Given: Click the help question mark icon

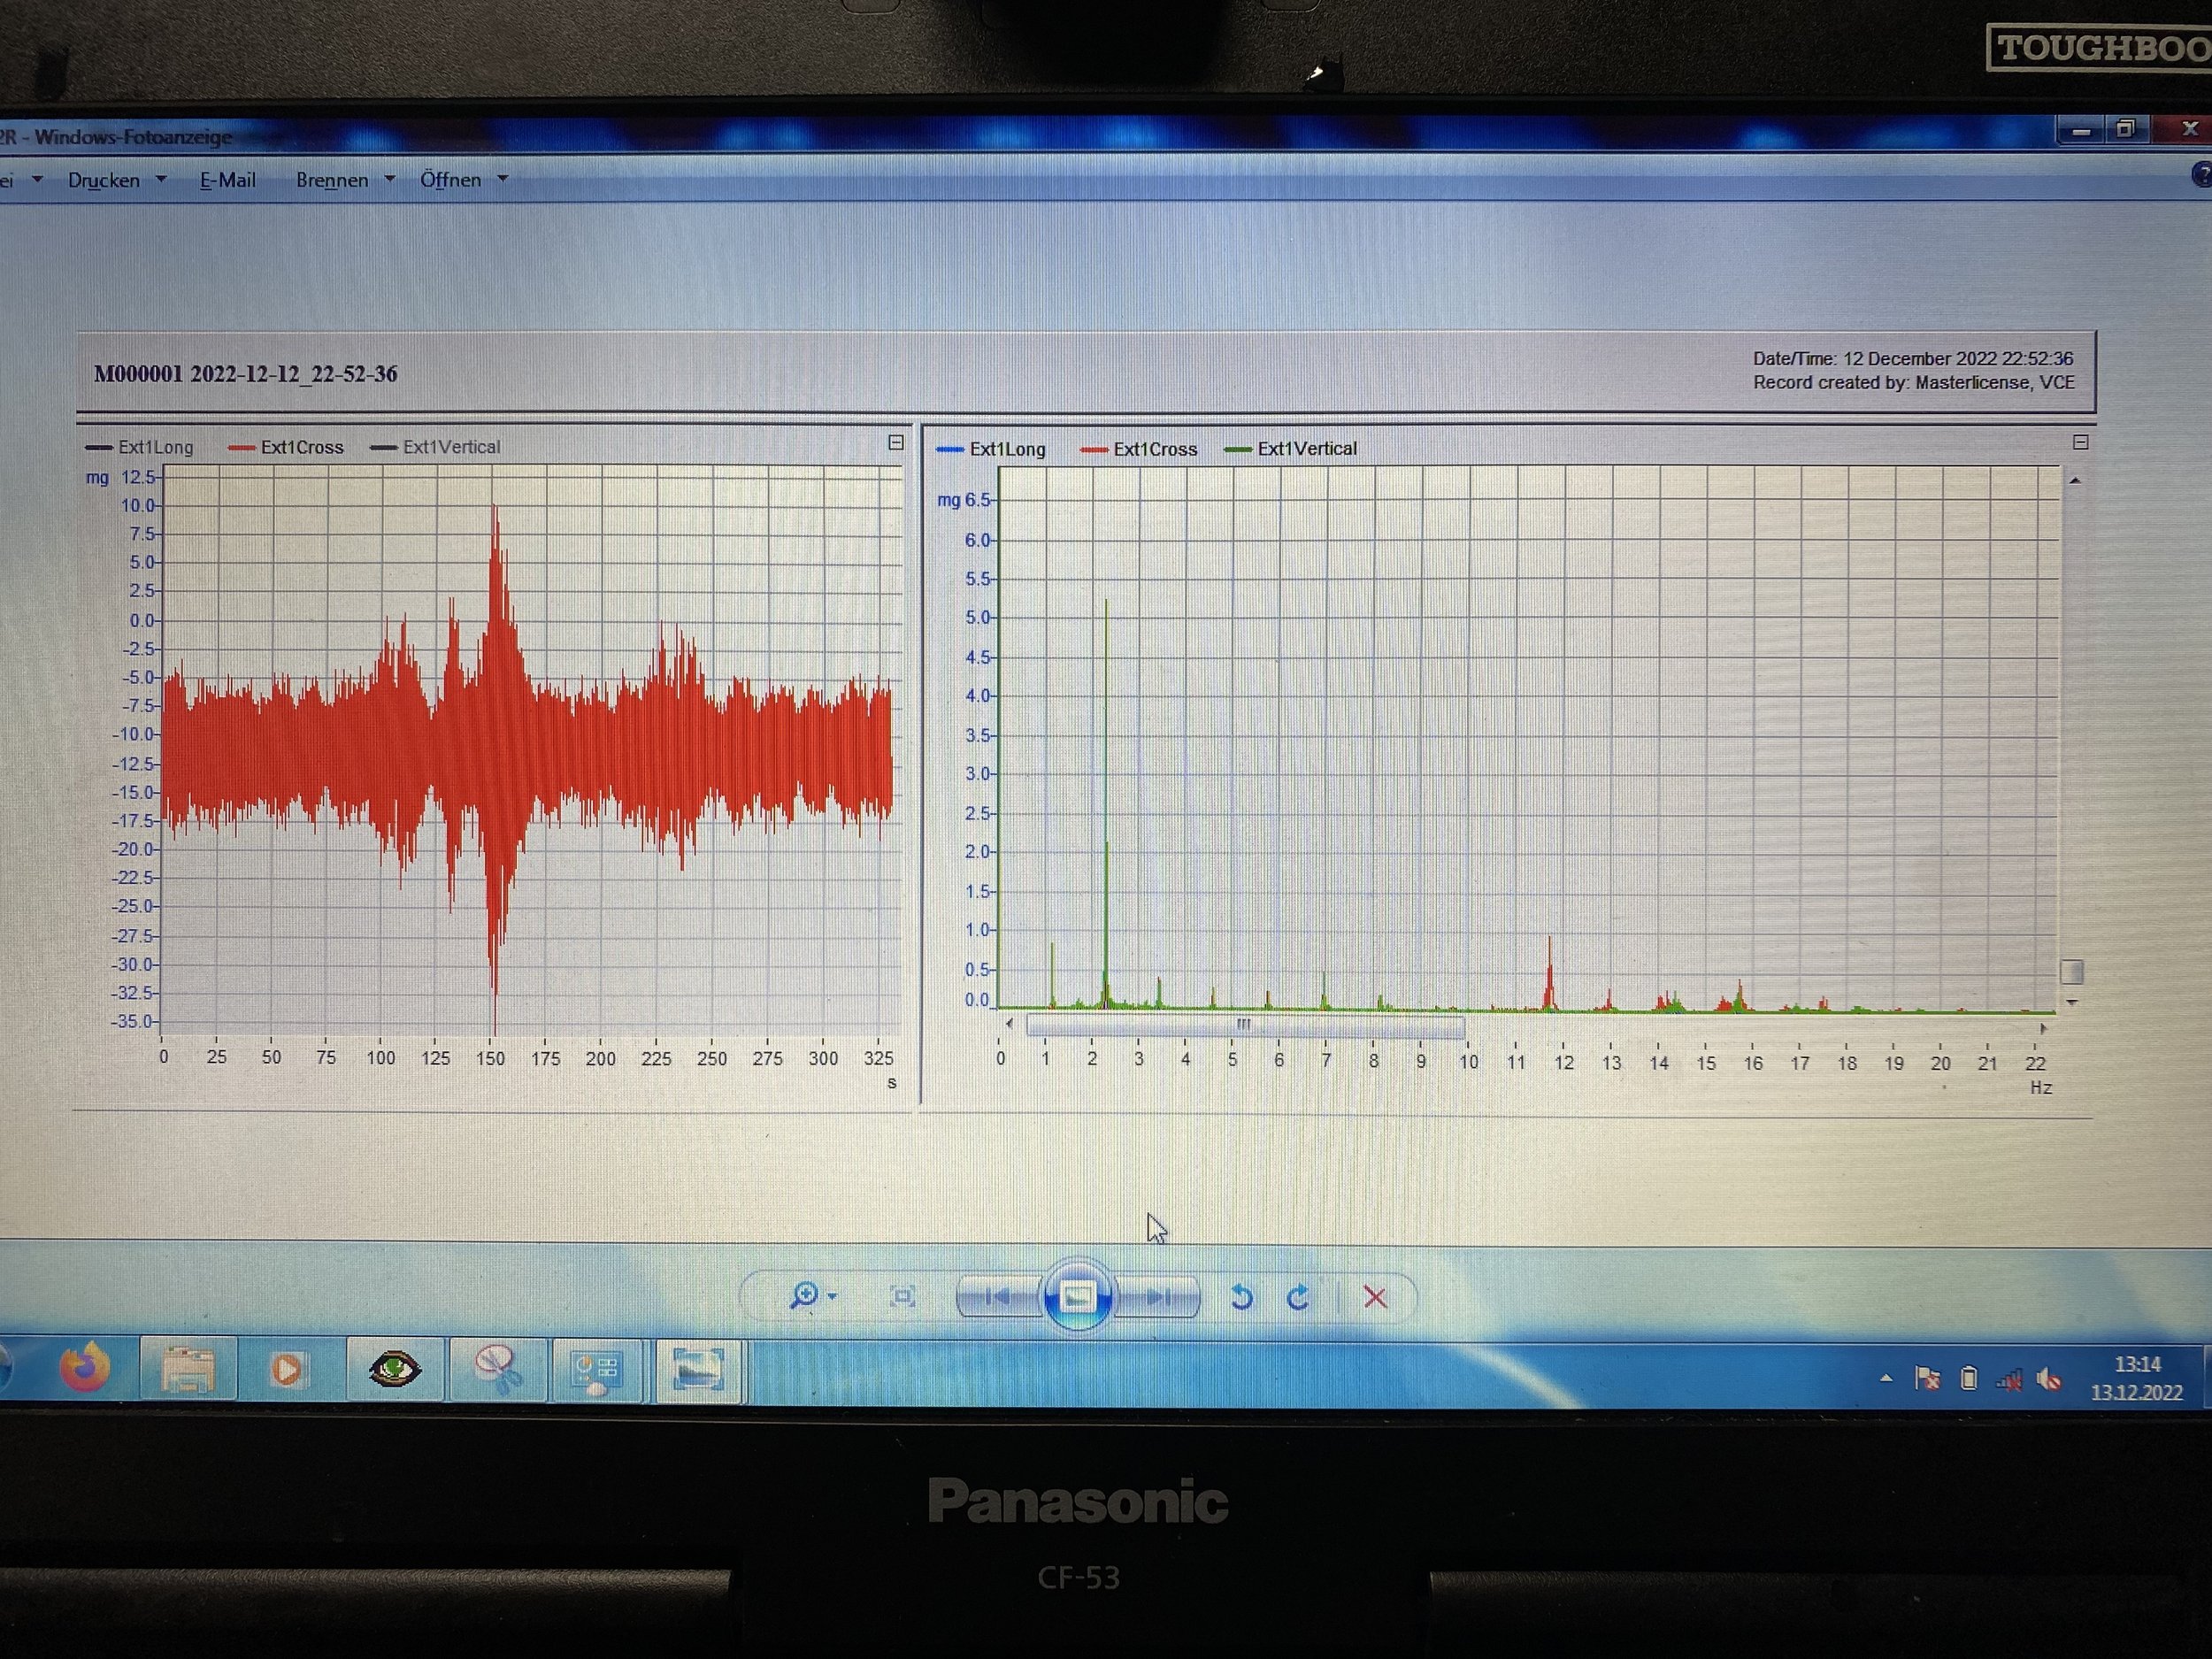Looking at the screenshot, I should coord(2202,176).
